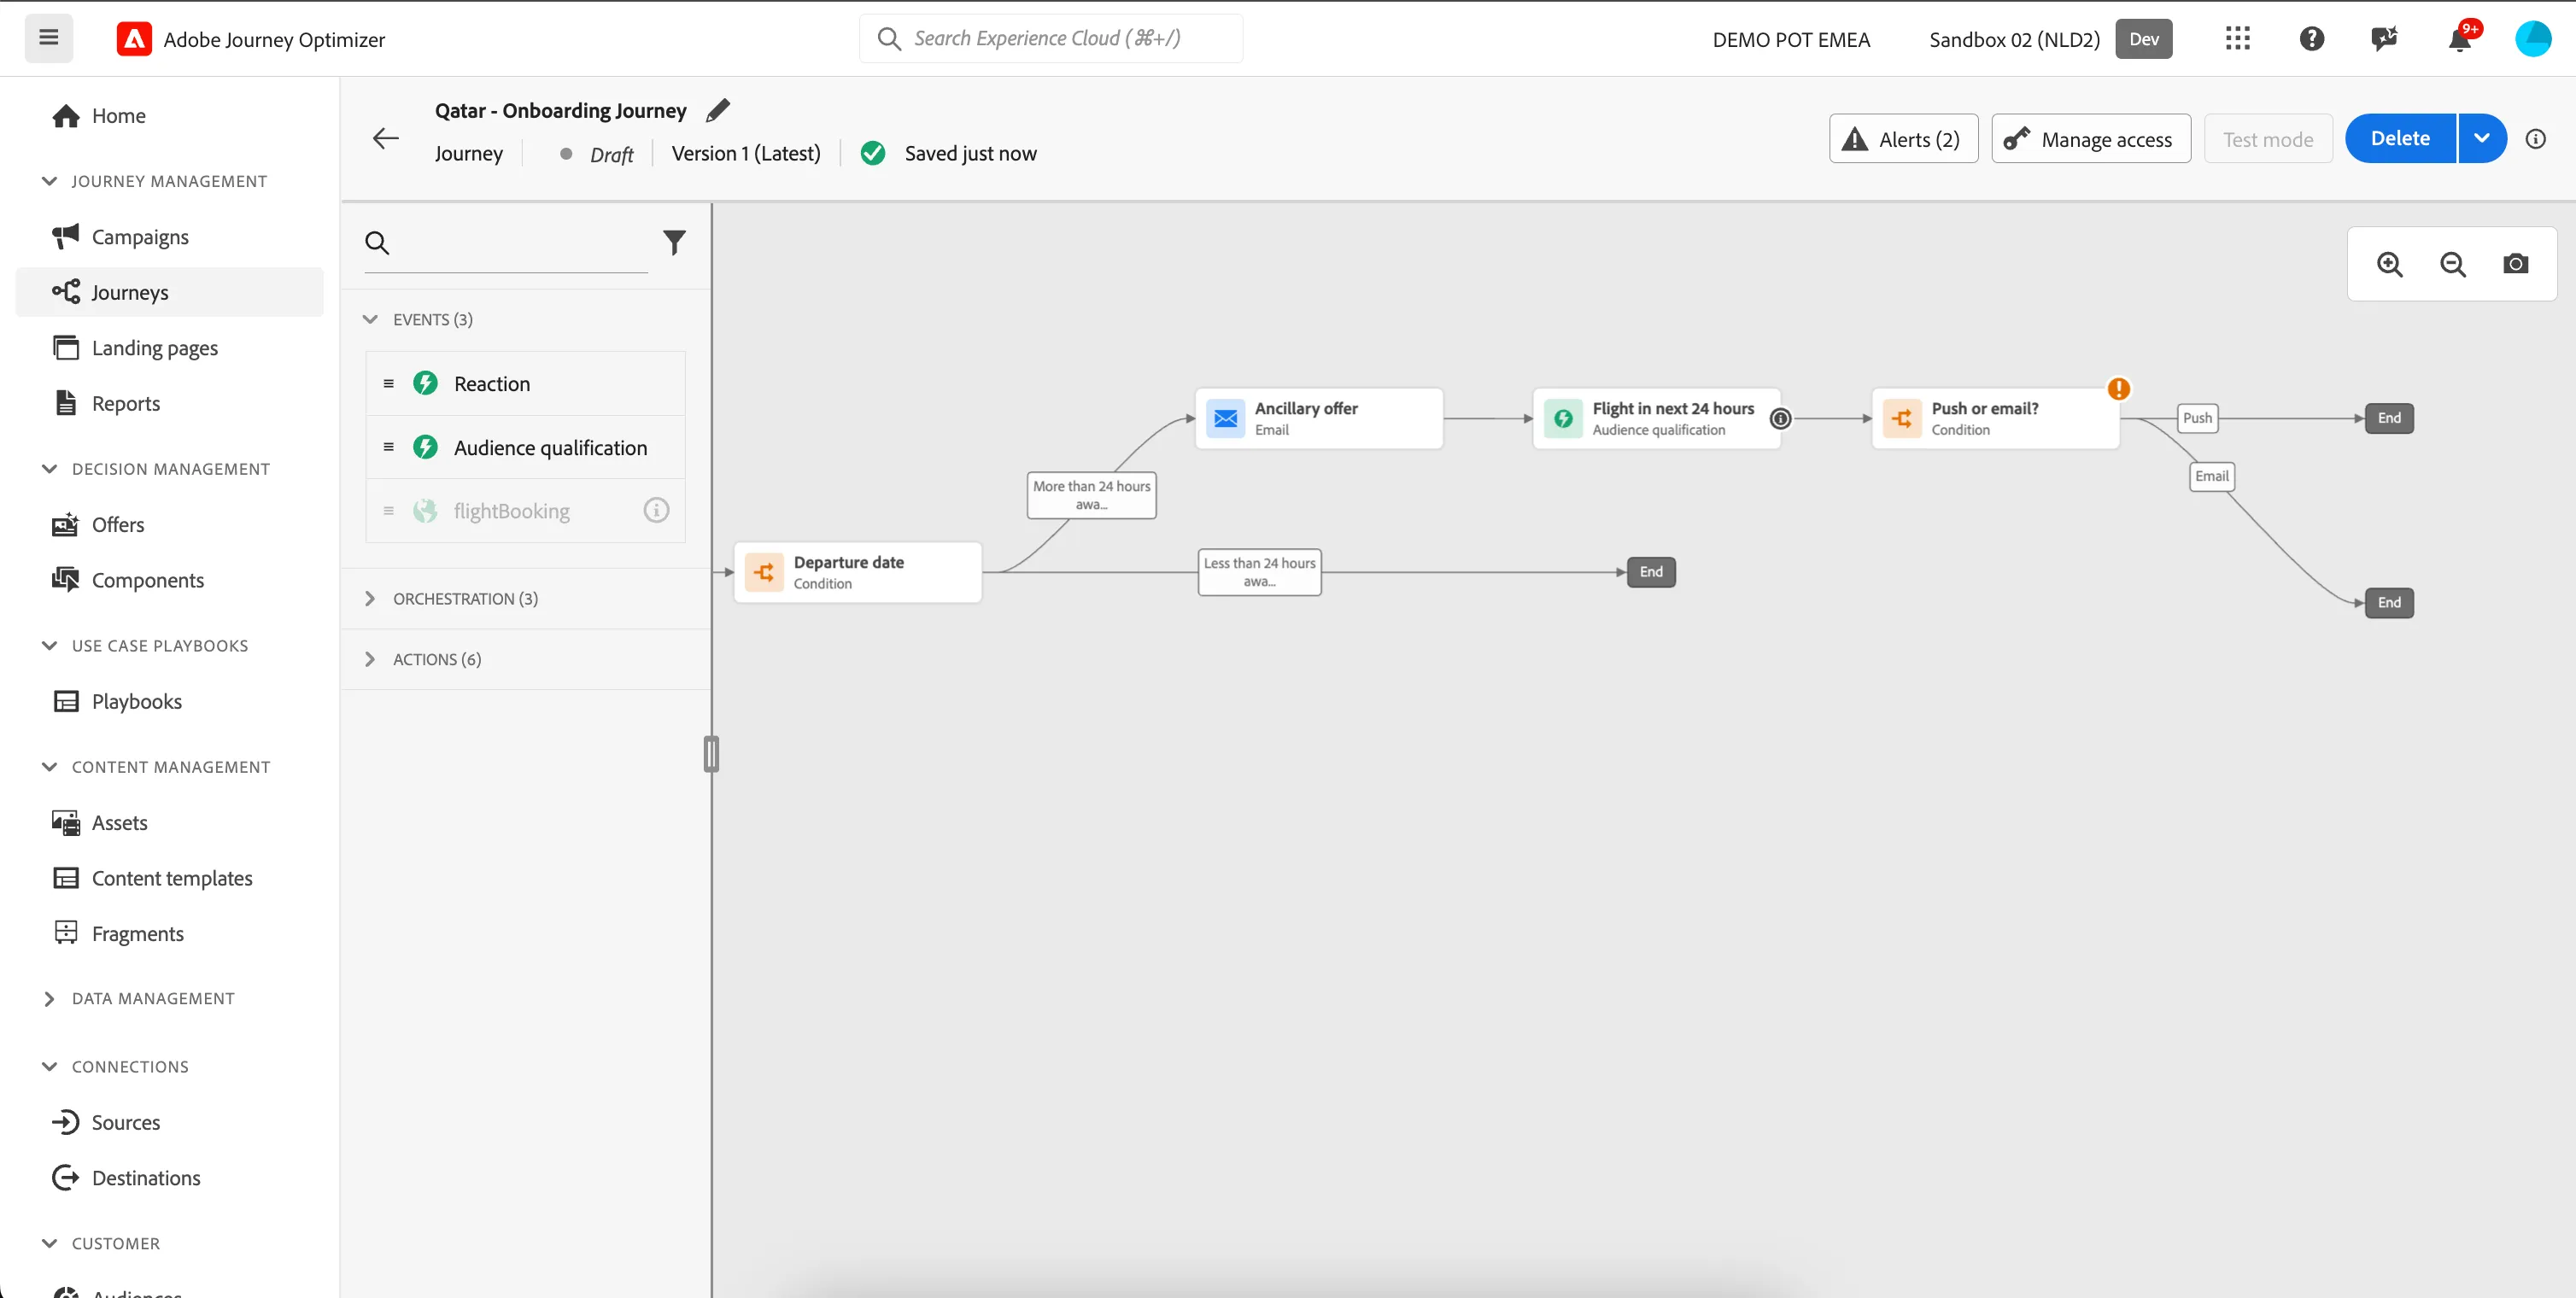Click the Adobe logo icon
Screen dimensions: 2576x1298
pos(134,39)
